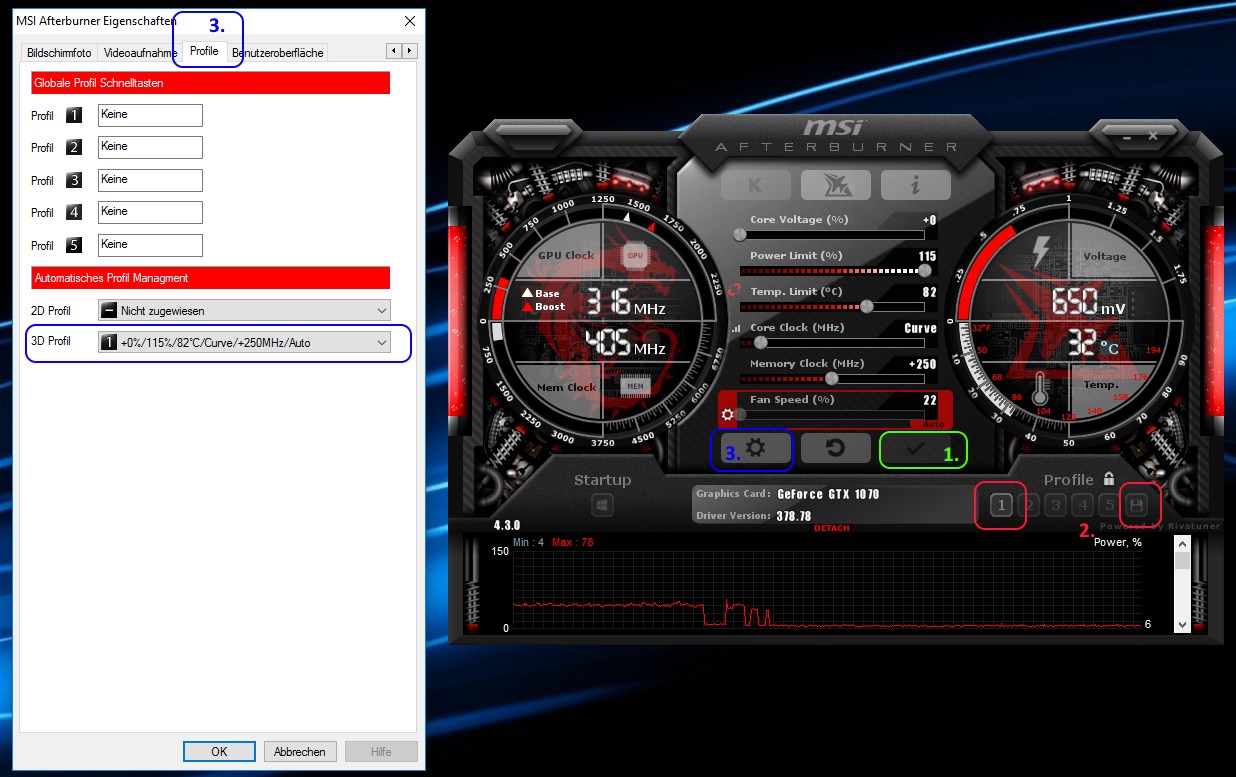Click the Power Limit 115 value
The image size is (1236, 777).
(x=927, y=256)
